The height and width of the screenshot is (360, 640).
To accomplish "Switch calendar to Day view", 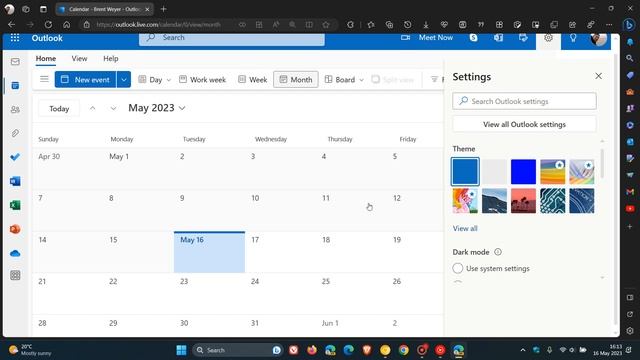I will click(150, 80).
